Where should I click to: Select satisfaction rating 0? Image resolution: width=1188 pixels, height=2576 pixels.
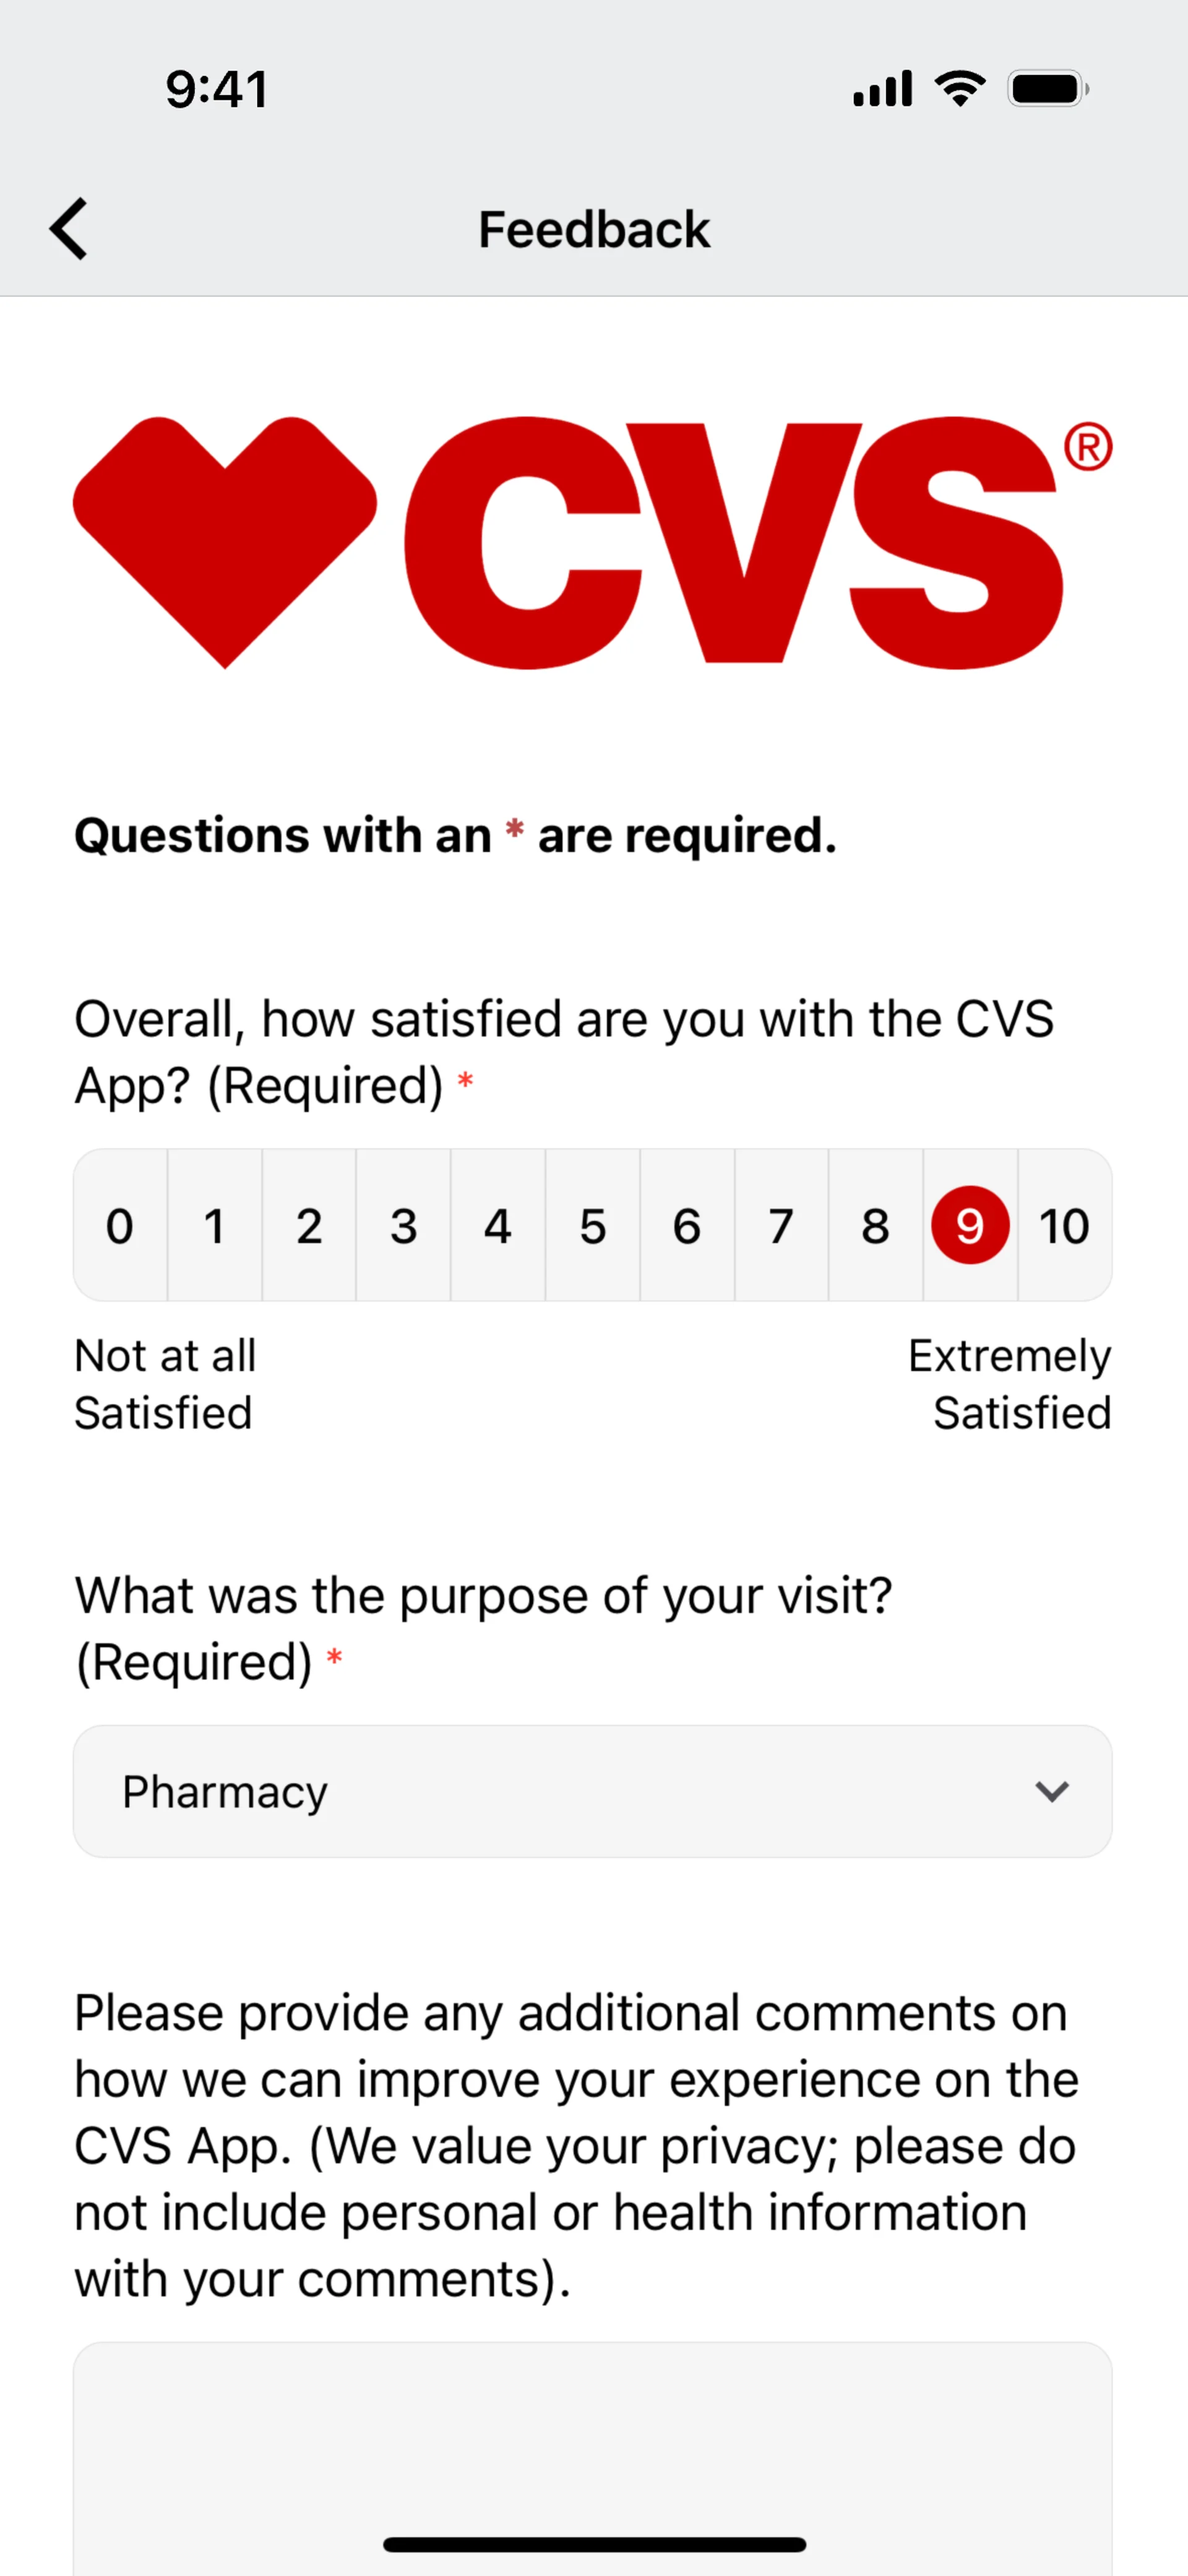coord(120,1225)
